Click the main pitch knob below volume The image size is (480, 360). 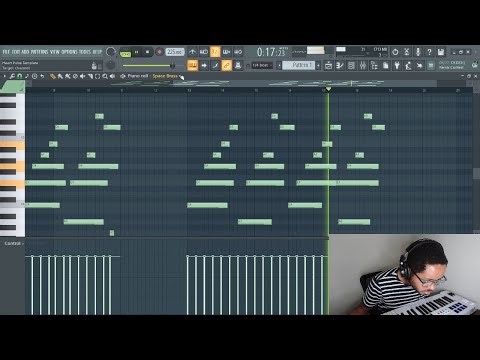110,65
